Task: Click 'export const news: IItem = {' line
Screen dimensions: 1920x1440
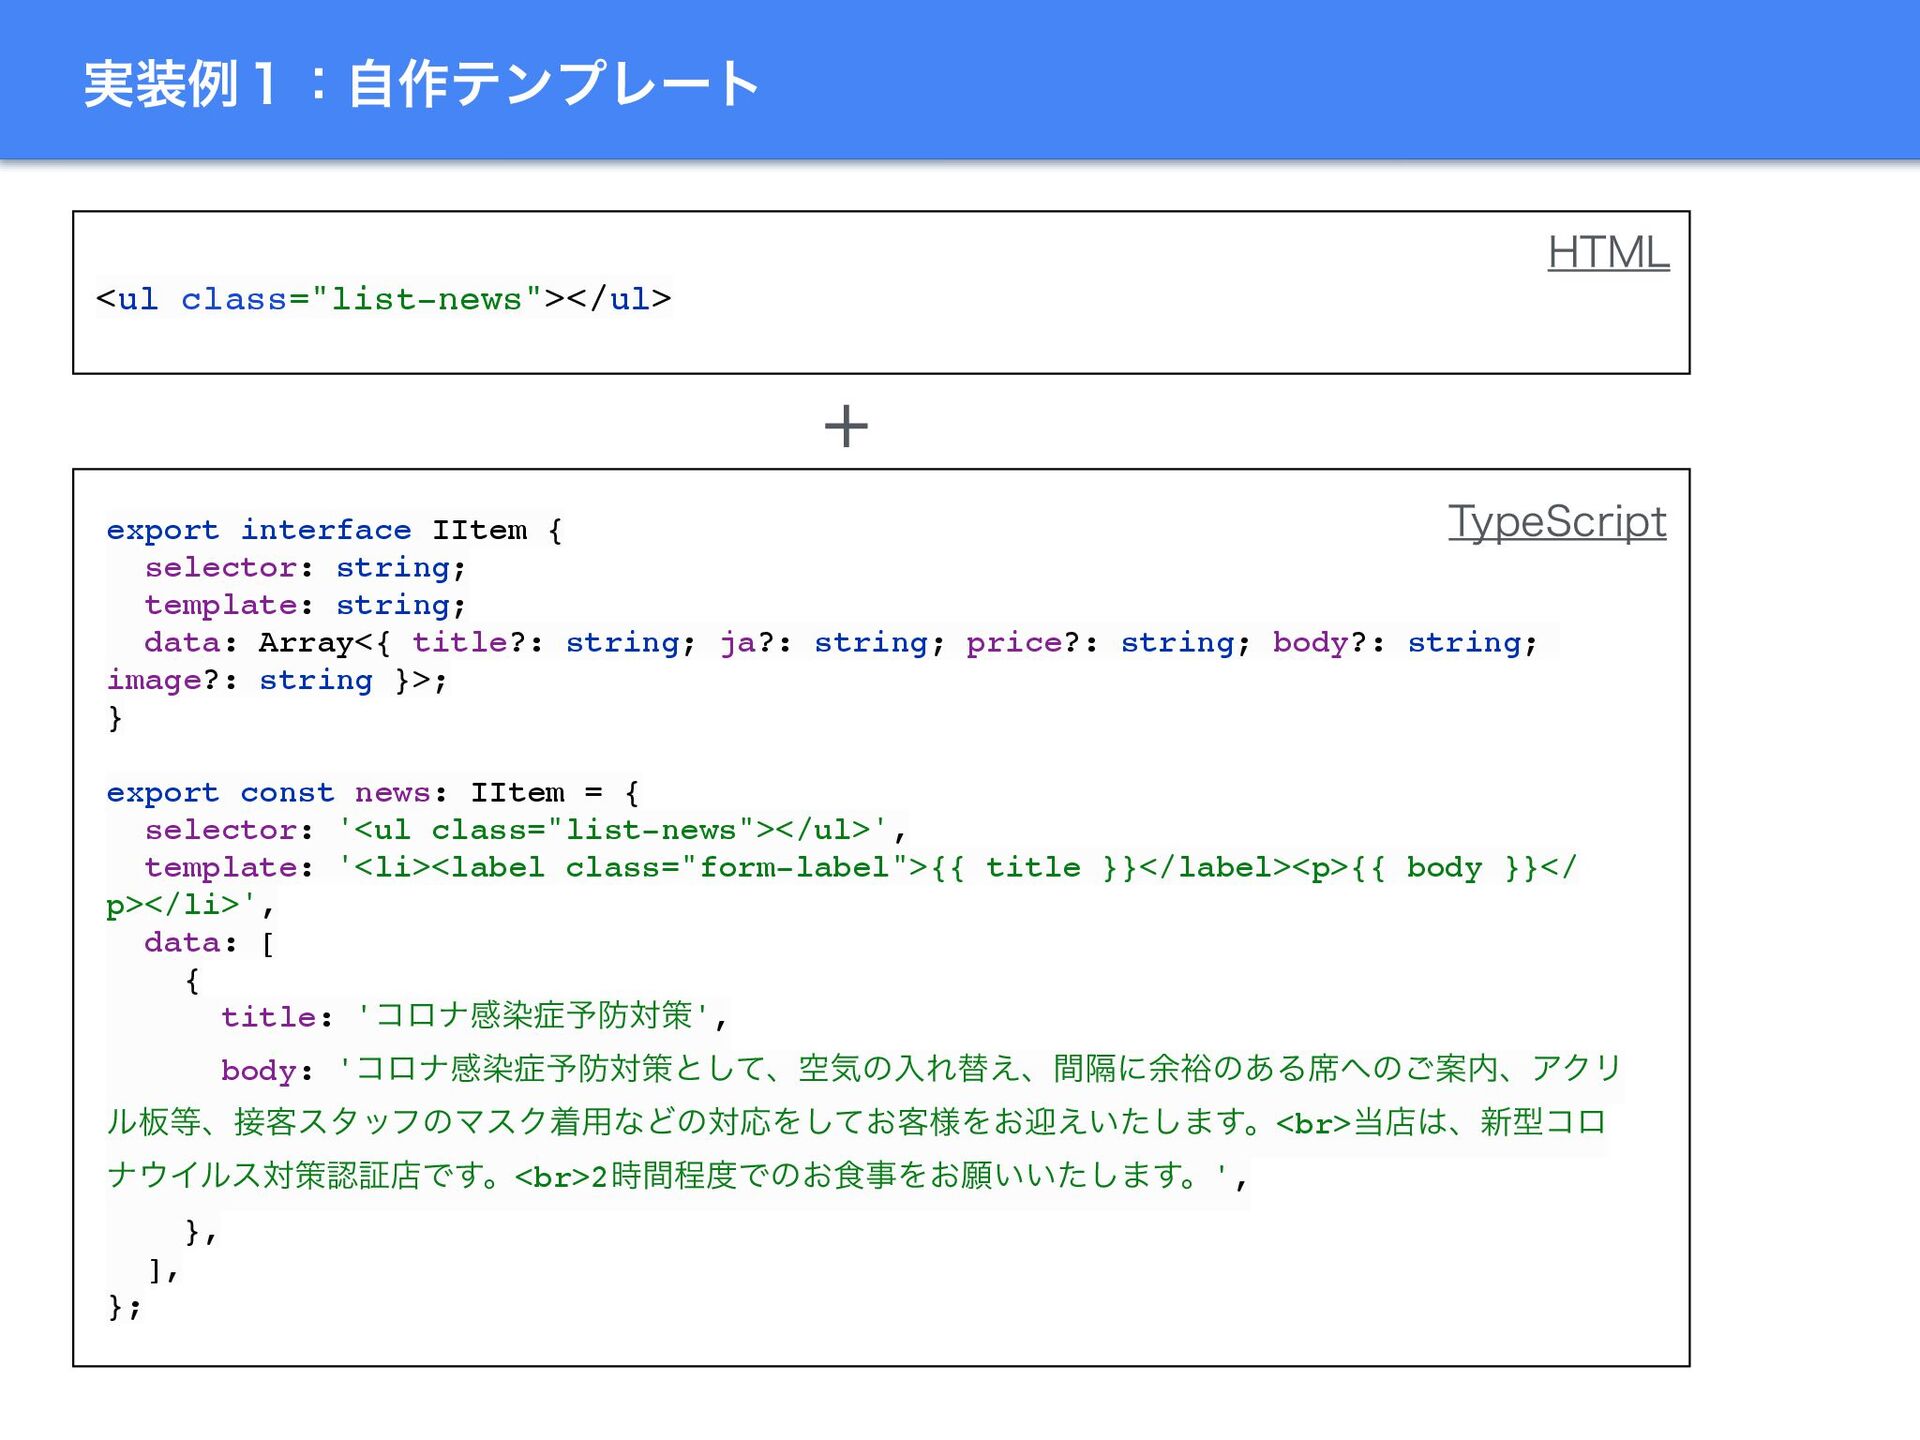Action: click(373, 793)
